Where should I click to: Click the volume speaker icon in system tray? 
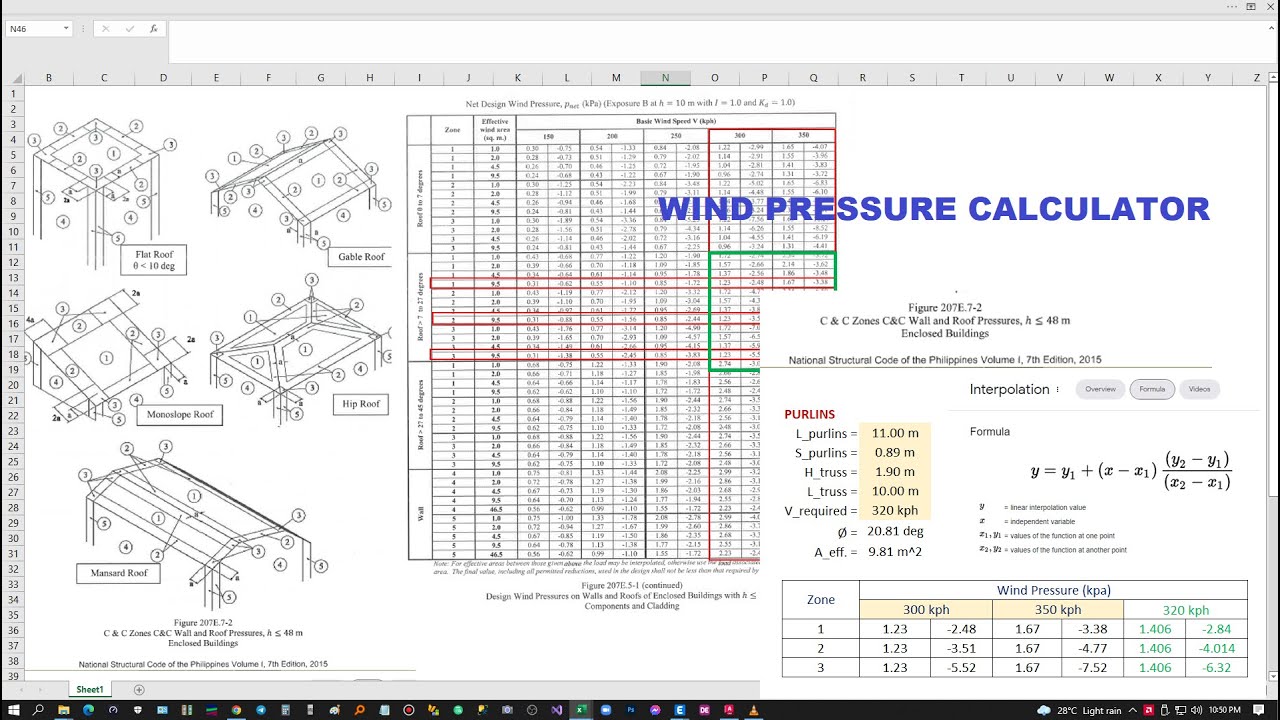click(x=1194, y=710)
